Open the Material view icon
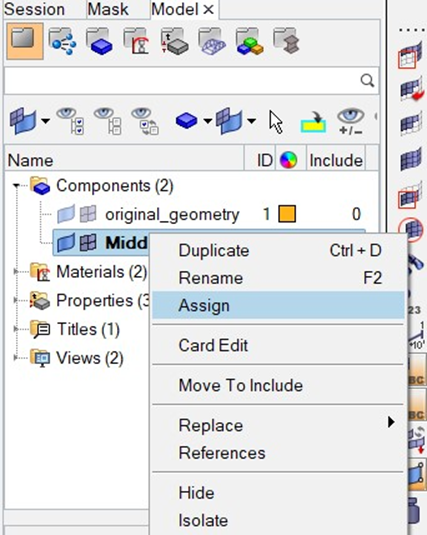 tap(137, 42)
